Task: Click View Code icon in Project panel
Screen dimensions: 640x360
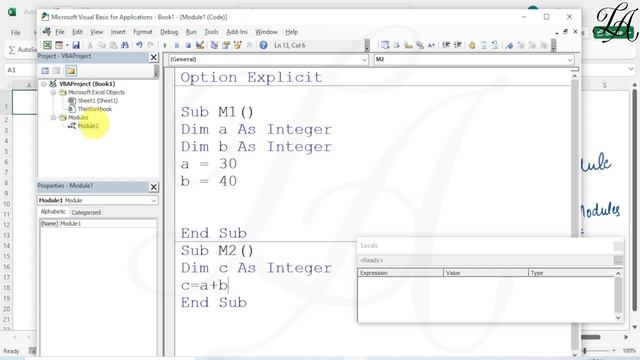Action: click(45, 71)
